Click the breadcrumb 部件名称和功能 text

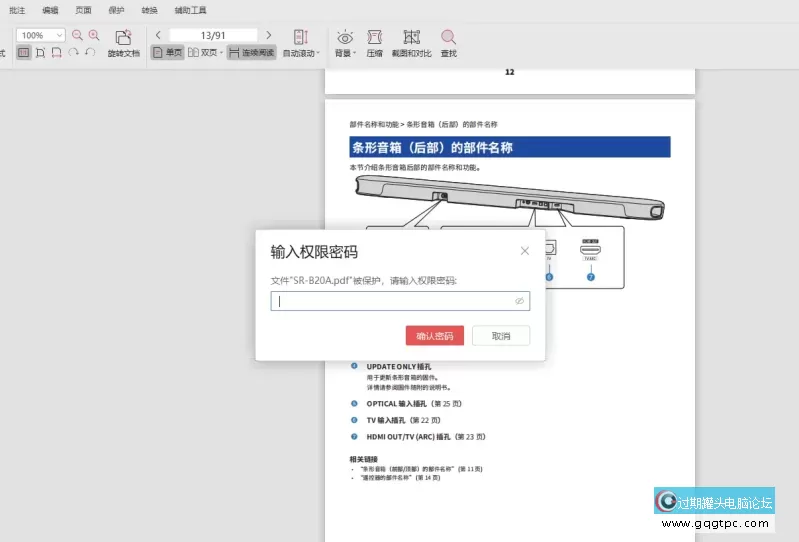pyautogui.click(x=374, y=124)
